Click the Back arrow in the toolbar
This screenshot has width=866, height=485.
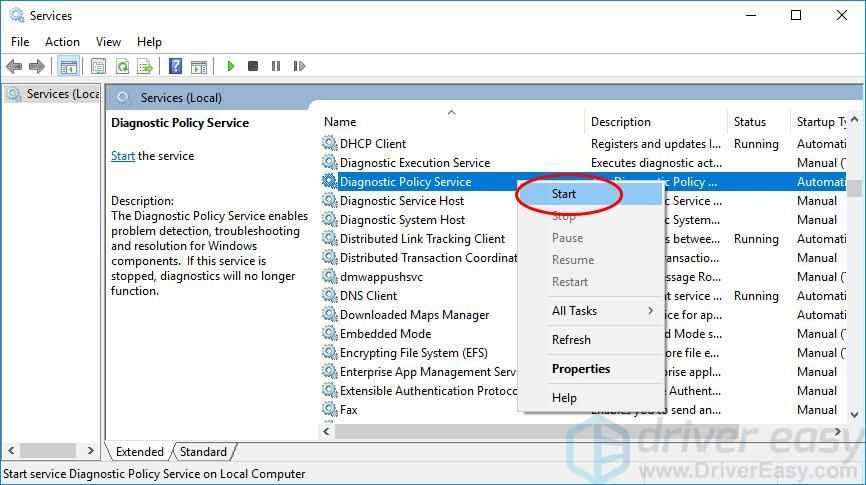click(x=14, y=66)
